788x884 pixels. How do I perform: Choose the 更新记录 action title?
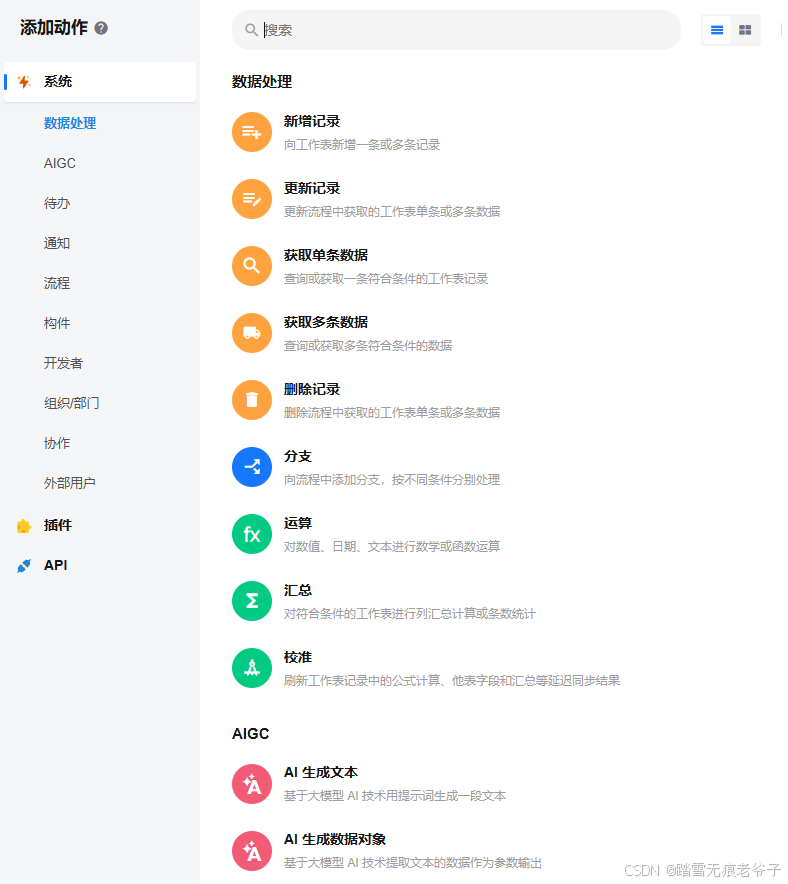312,188
